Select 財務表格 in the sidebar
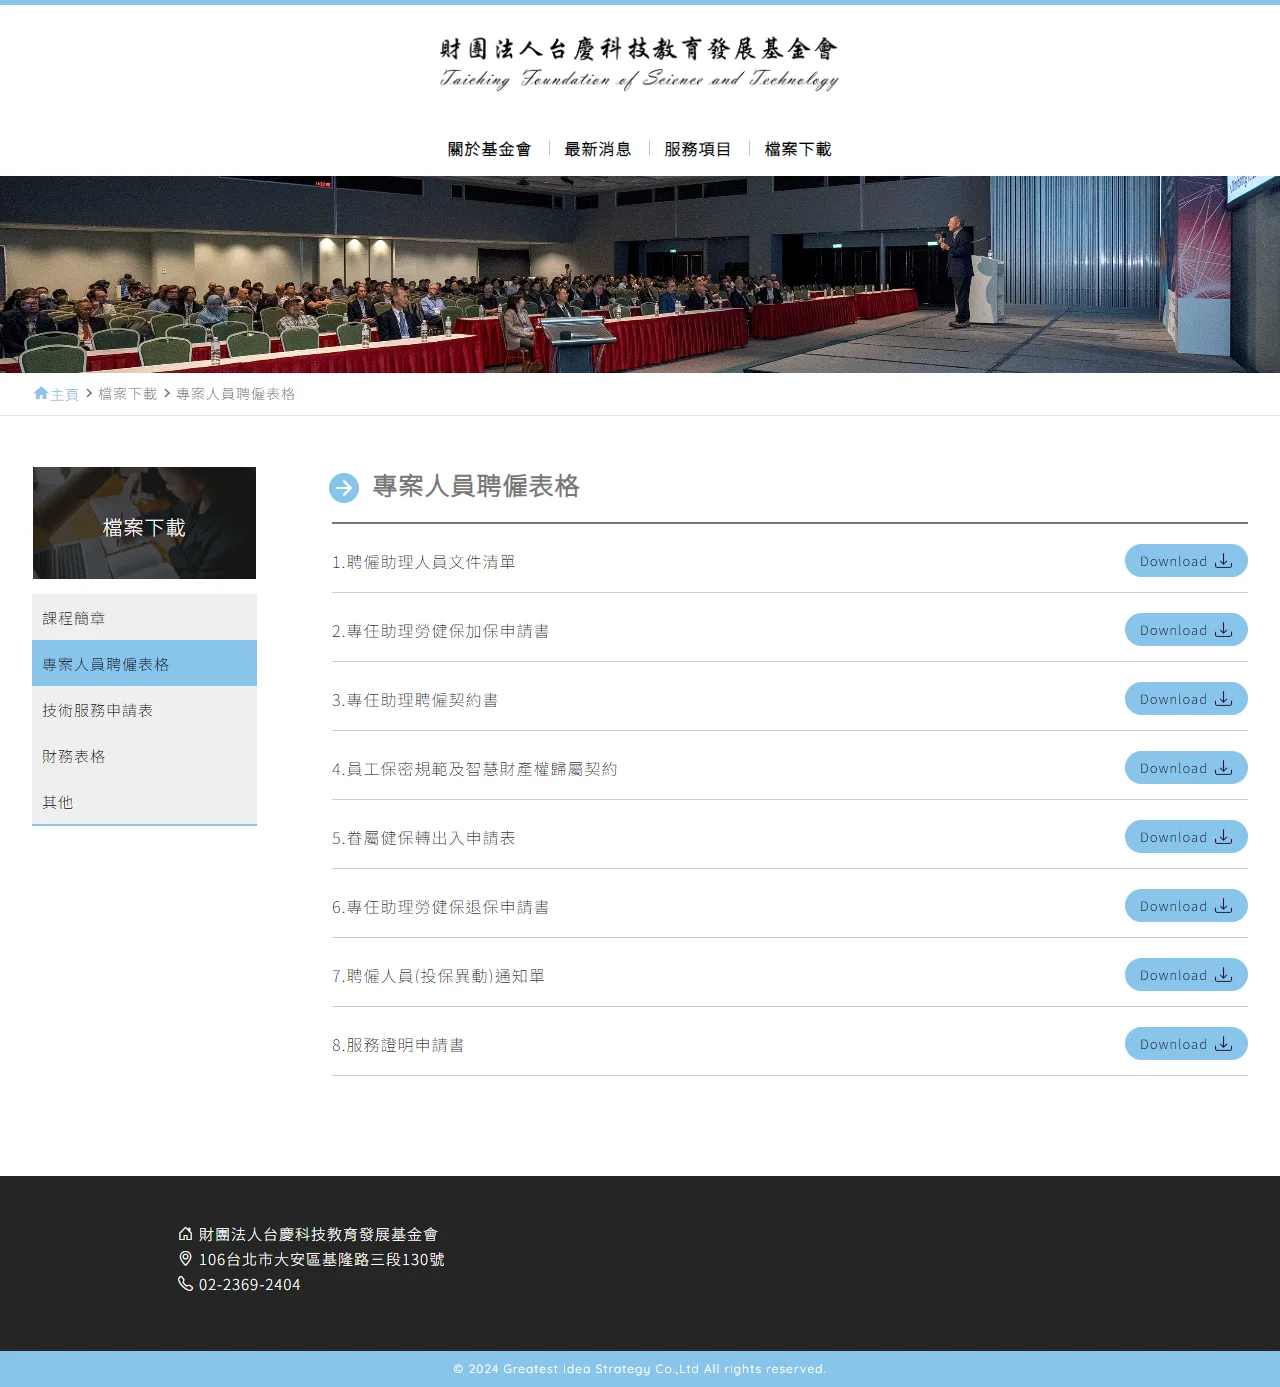The height and width of the screenshot is (1387, 1280). click(x=144, y=756)
